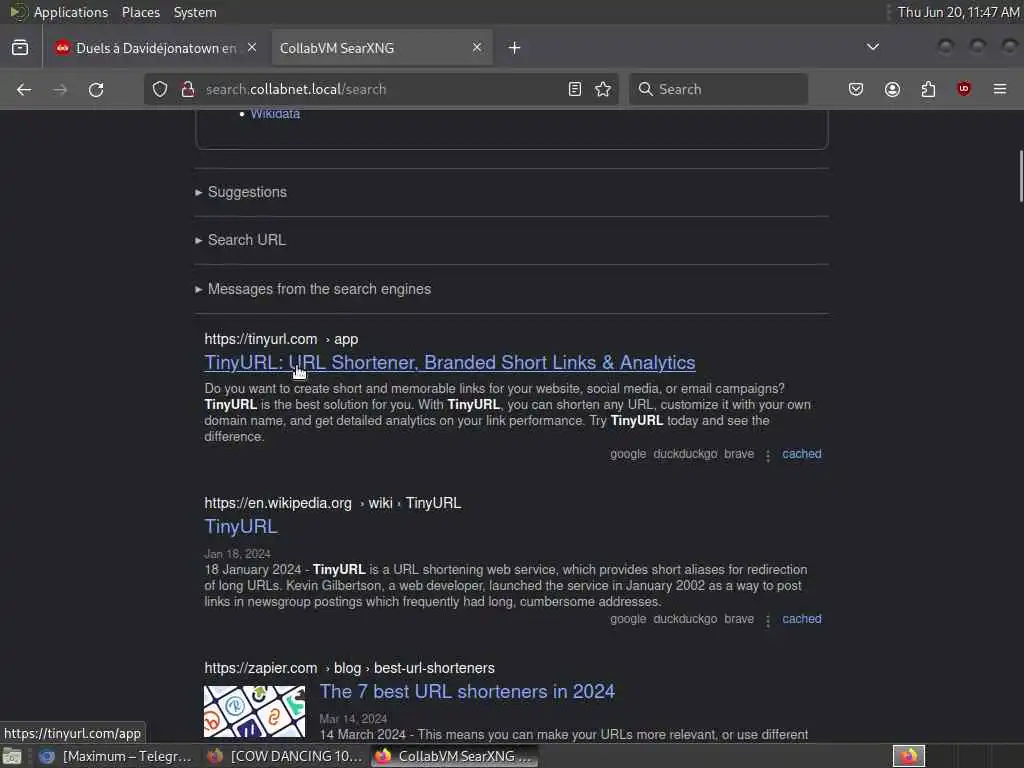1024x768 pixels.
Task: Expand Messages from the search engines
Action: 319,289
